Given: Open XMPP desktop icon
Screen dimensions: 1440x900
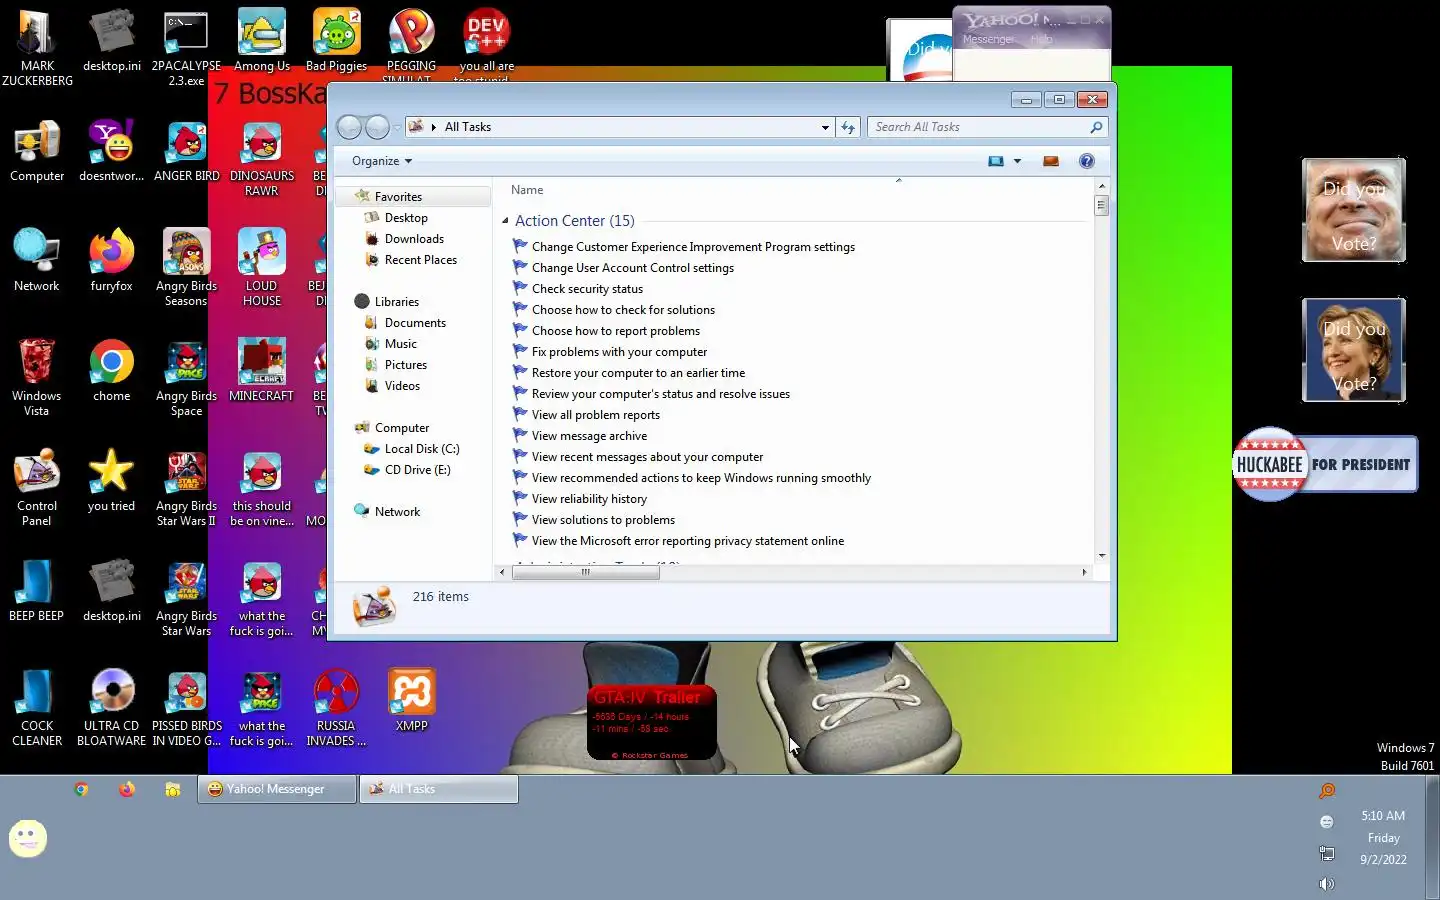Looking at the screenshot, I should [x=412, y=702].
